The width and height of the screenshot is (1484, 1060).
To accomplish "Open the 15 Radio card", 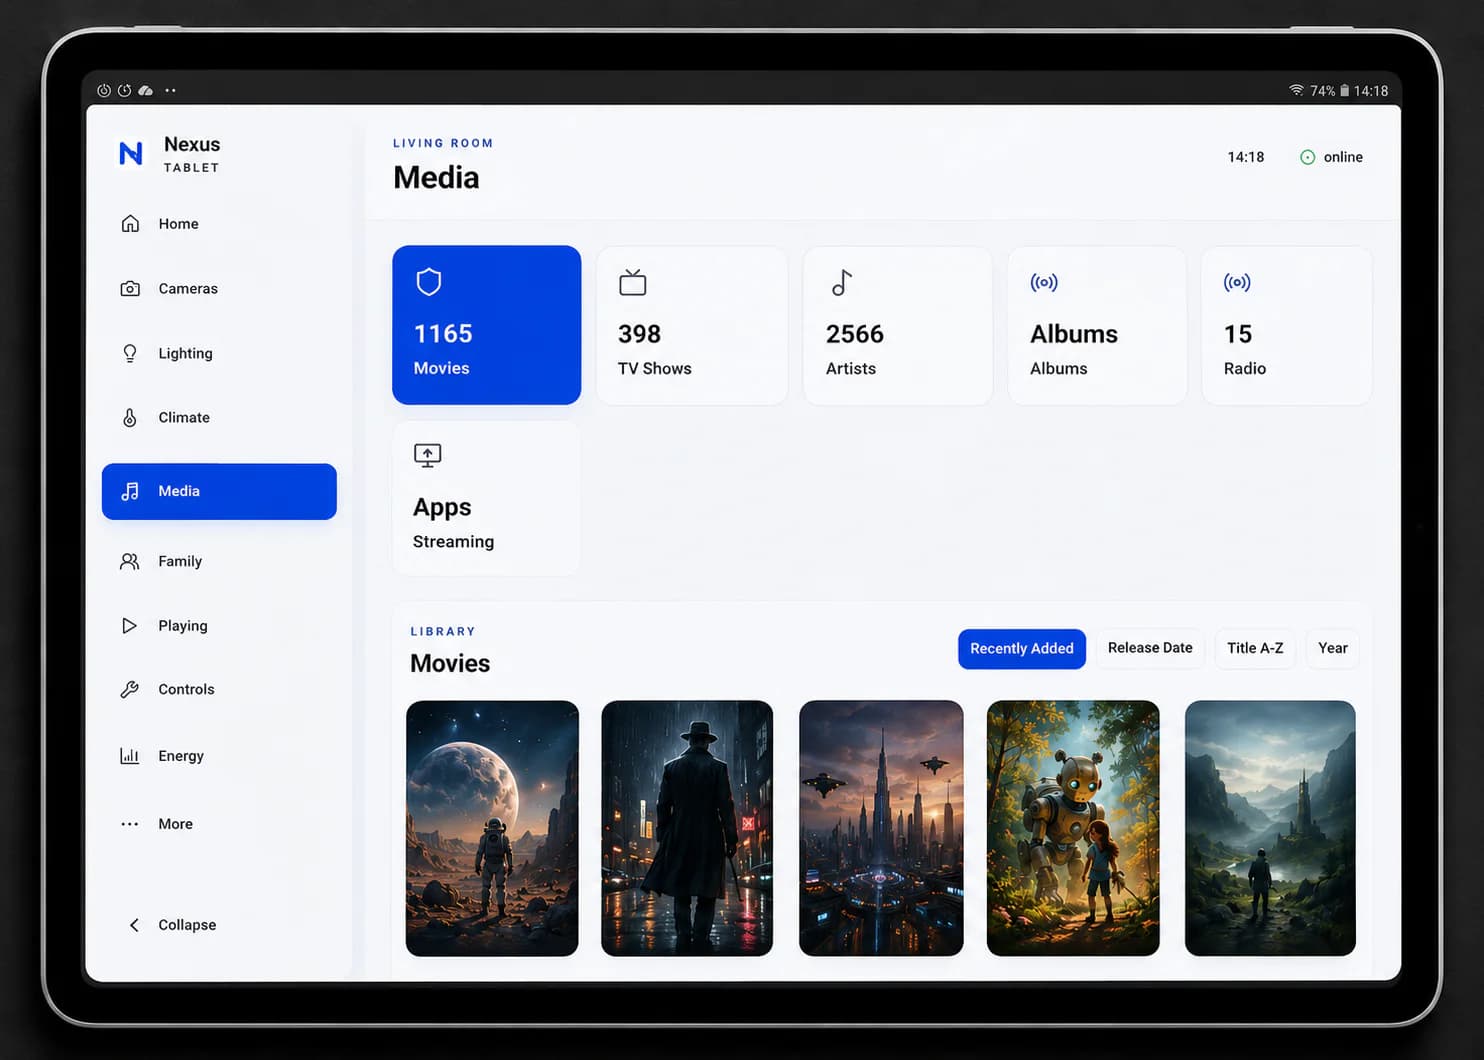I will tap(1286, 325).
